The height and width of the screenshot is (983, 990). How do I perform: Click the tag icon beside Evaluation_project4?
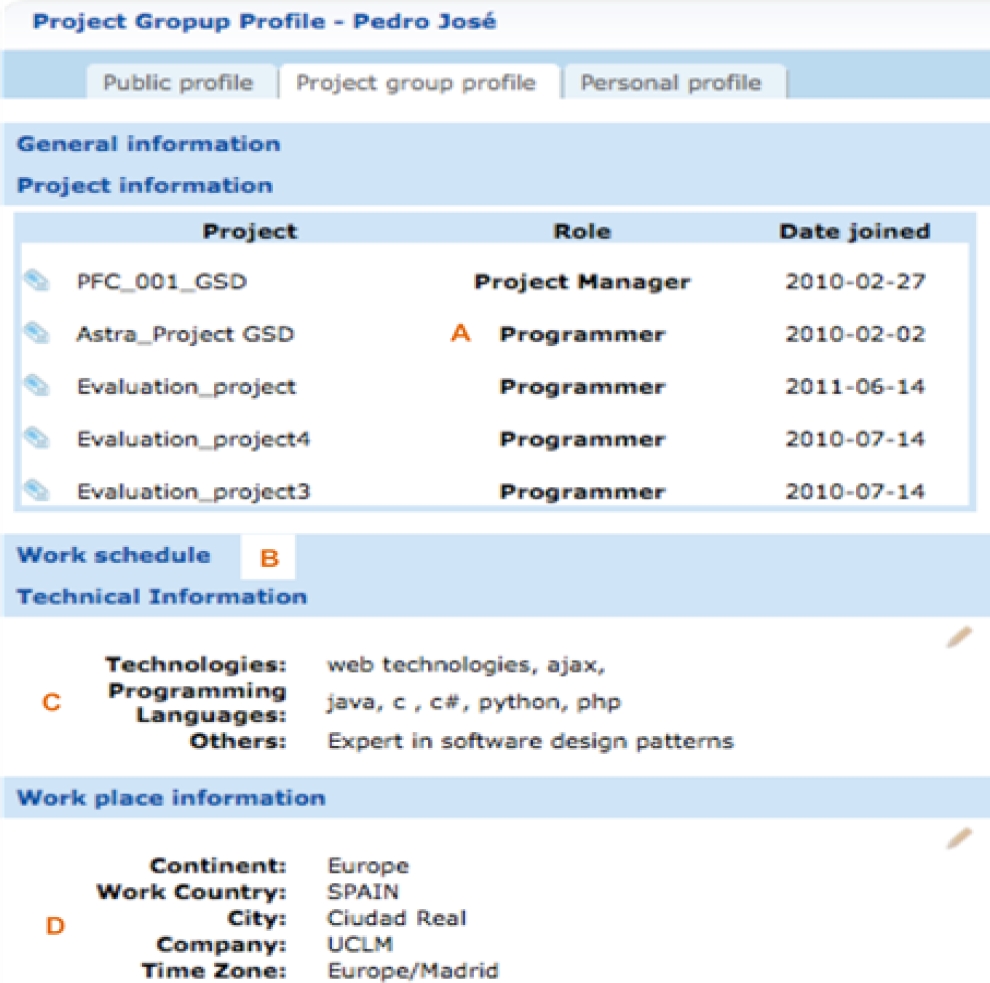coord(36,438)
